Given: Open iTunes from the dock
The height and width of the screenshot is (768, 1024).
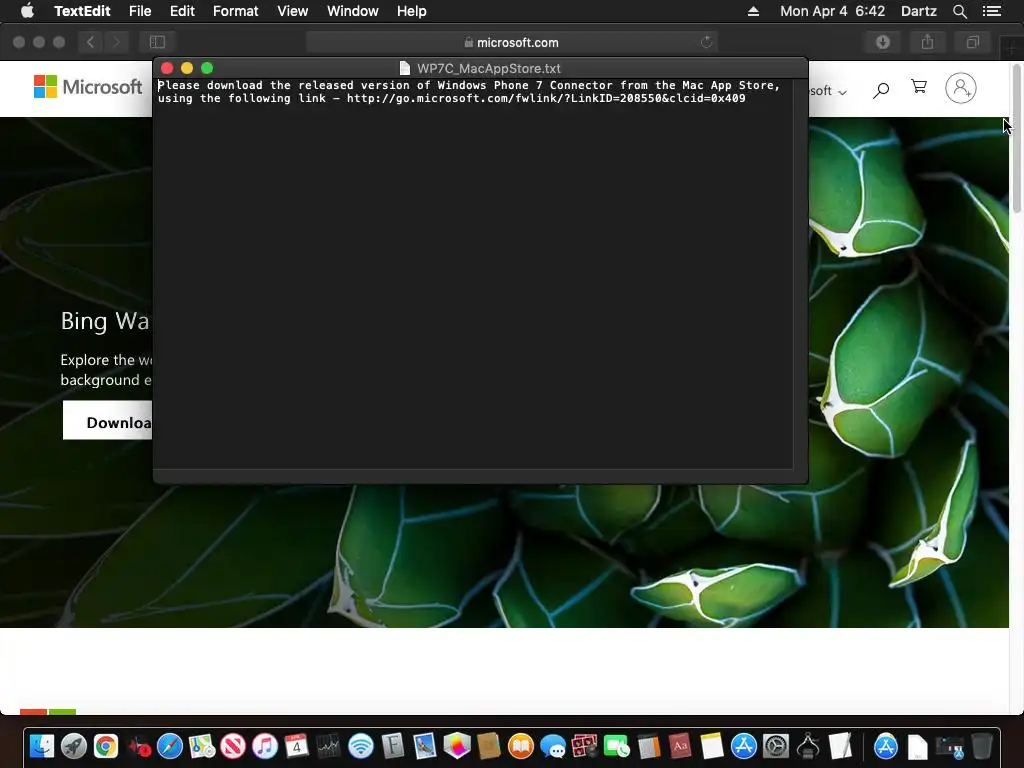Looking at the screenshot, I should pyautogui.click(x=265, y=746).
